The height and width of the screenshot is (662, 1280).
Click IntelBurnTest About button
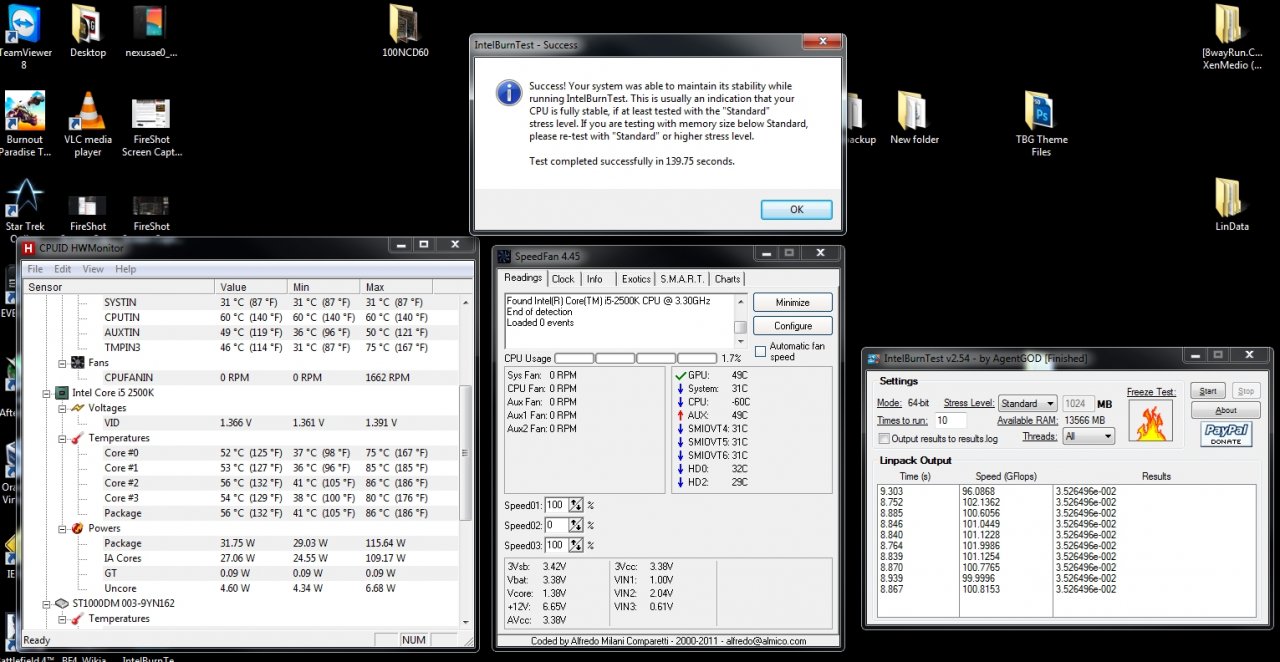1226,410
